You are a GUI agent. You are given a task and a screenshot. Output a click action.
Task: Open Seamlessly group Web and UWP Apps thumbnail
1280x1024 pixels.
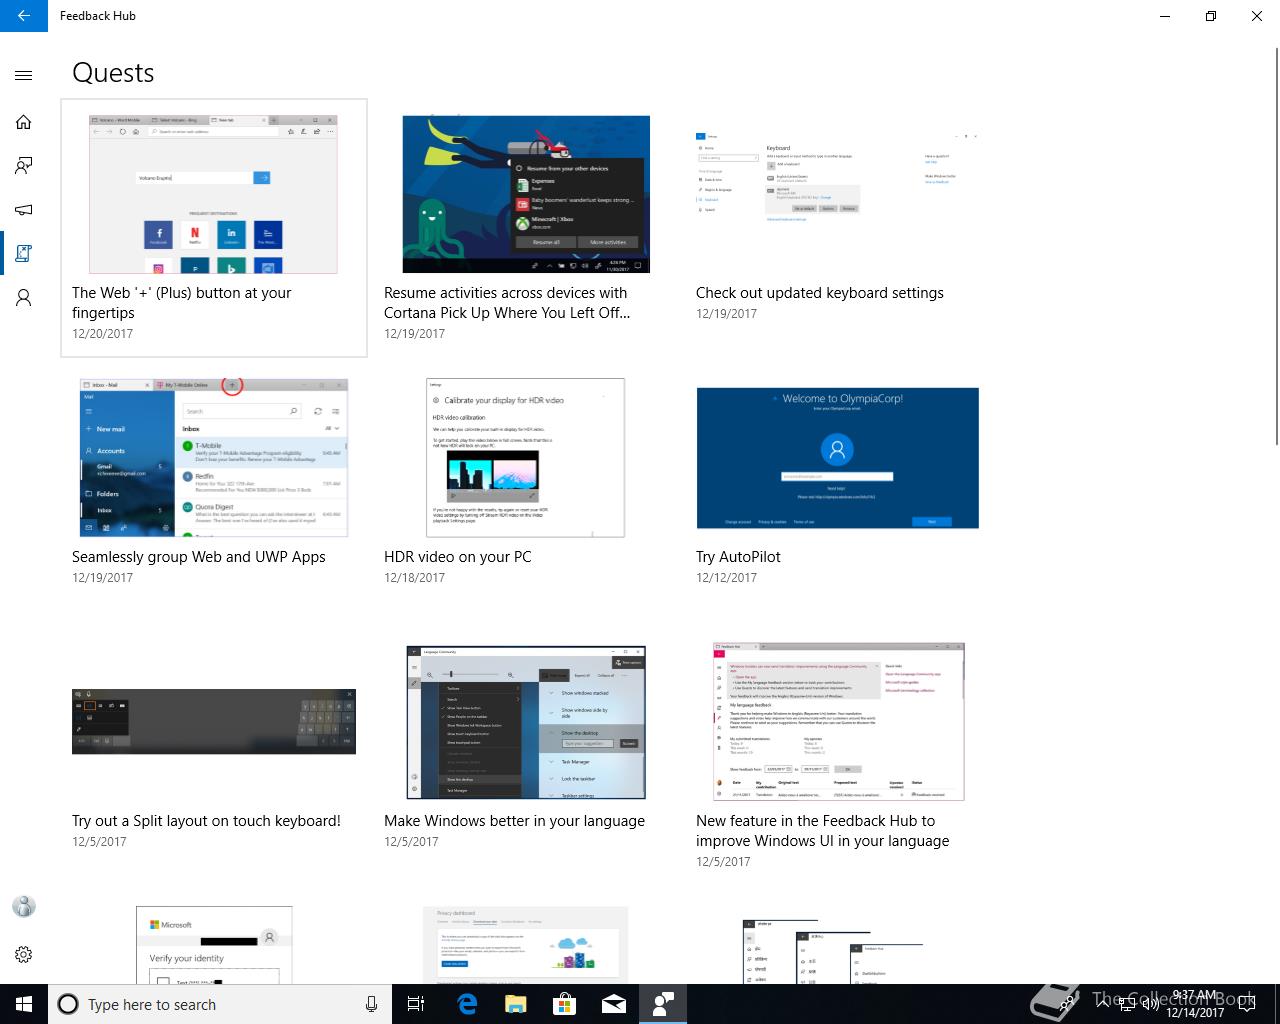coord(213,458)
